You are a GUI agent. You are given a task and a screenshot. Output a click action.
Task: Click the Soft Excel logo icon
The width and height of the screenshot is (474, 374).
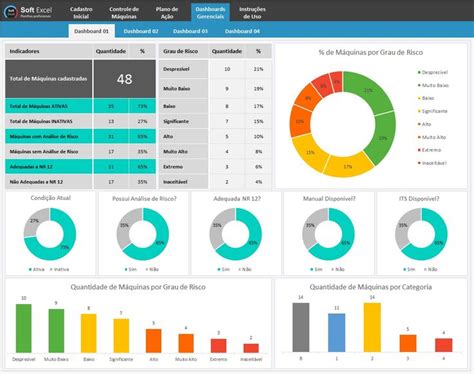point(11,12)
